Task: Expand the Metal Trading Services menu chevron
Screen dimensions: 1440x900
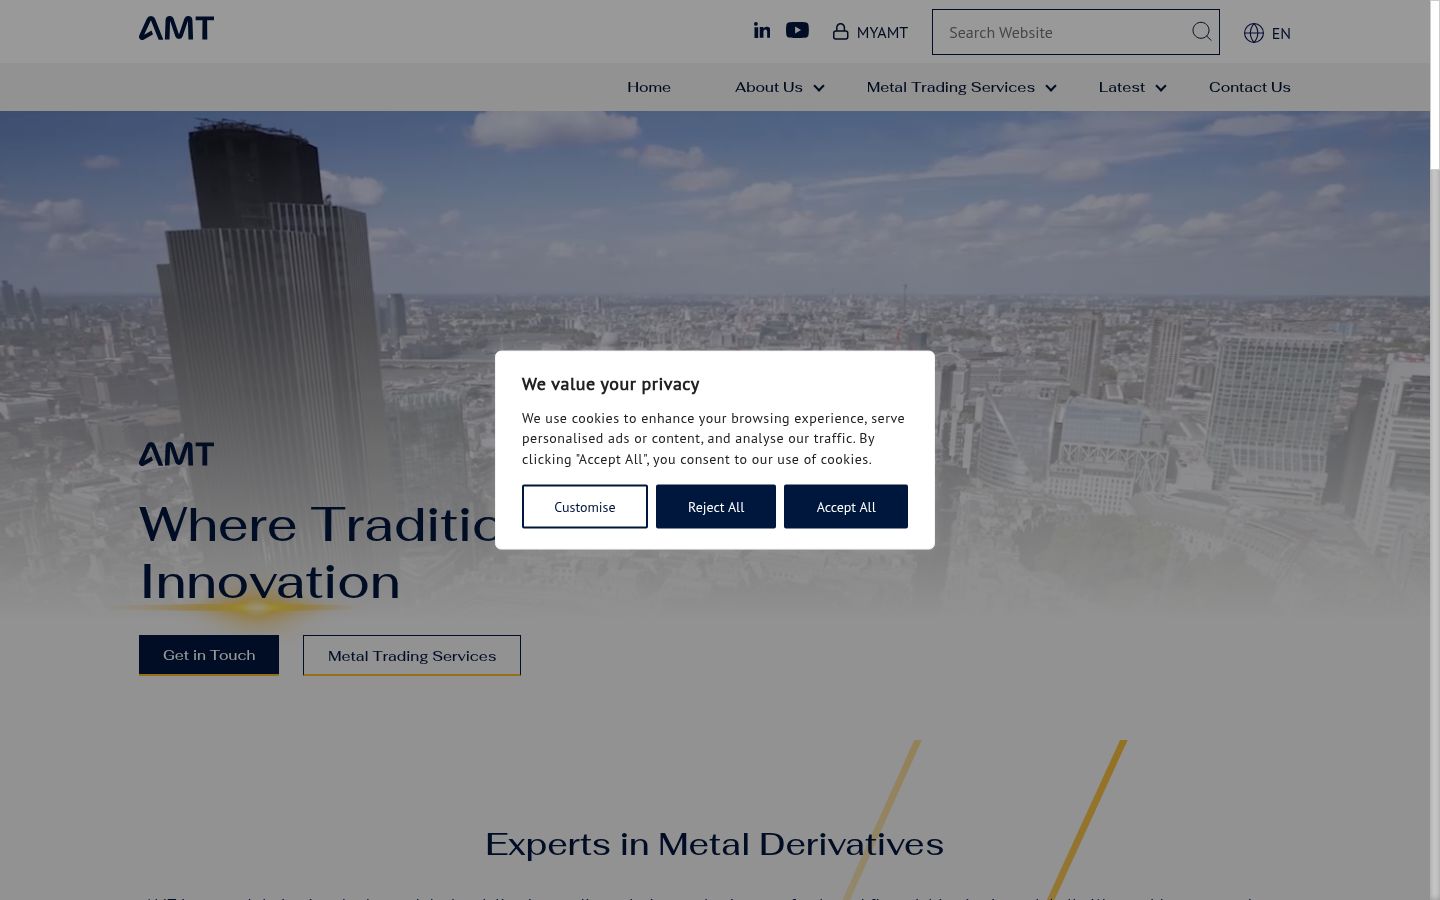Action: 1051,88
